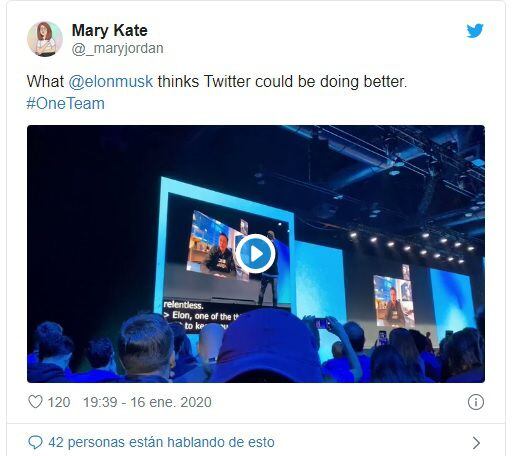Click the right chevron arrow beside conversation count

pos(476,443)
